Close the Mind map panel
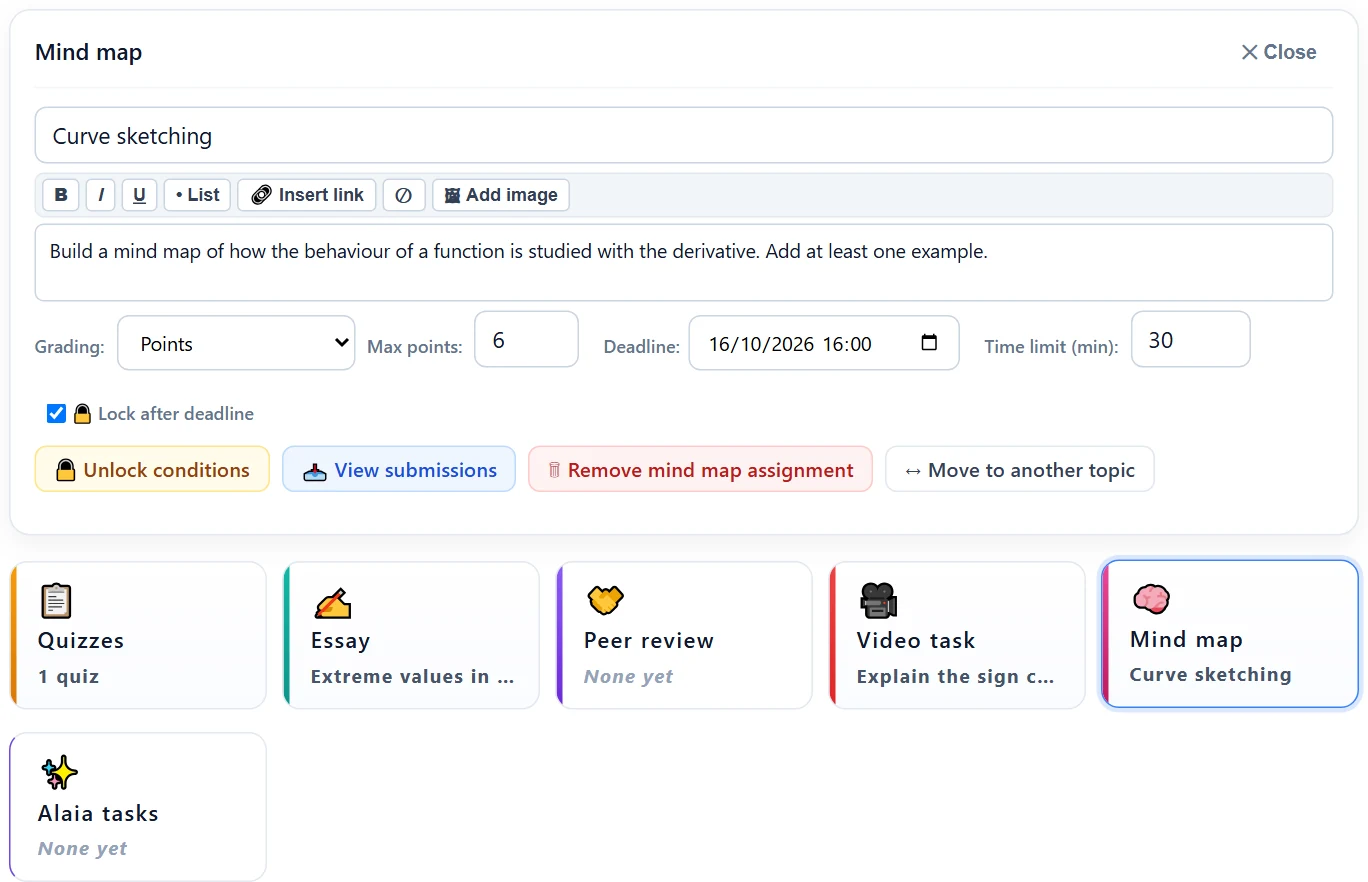 (x=1278, y=52)
